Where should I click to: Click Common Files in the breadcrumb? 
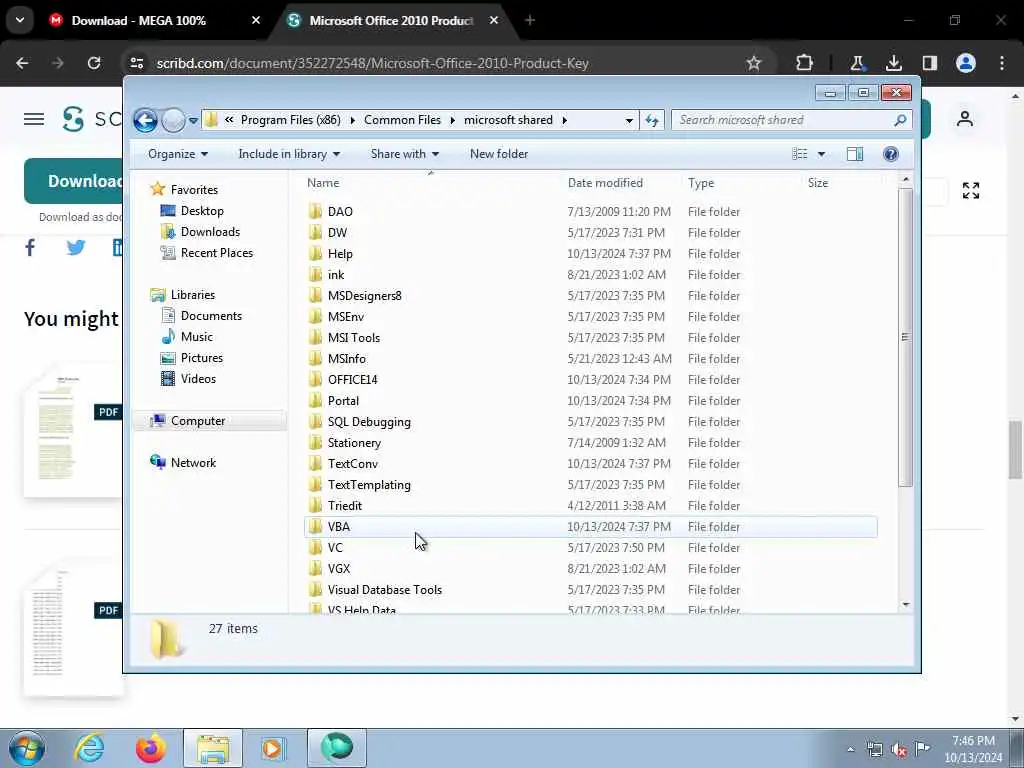[x=402, y=120]
